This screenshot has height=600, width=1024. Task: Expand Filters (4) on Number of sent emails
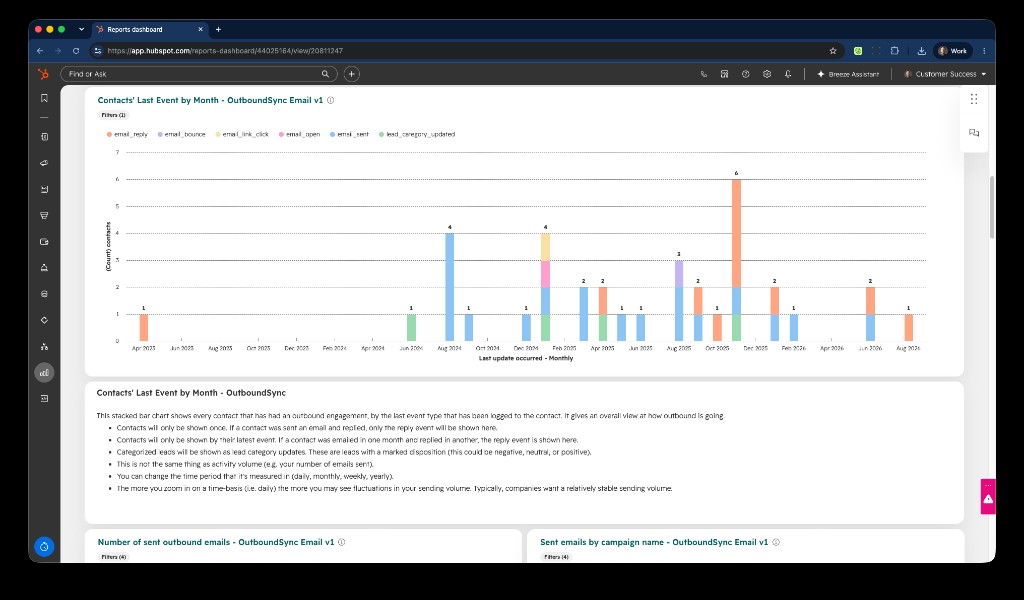[x=114, y=557]
